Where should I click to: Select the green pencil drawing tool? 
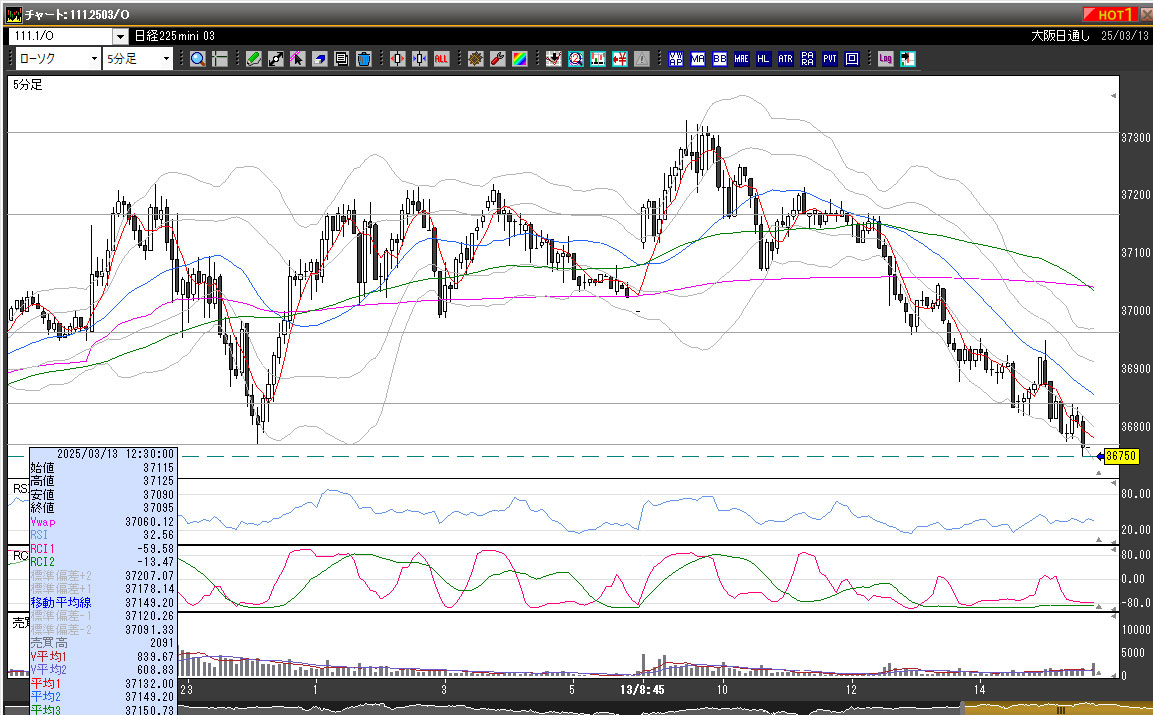(254, 59)
